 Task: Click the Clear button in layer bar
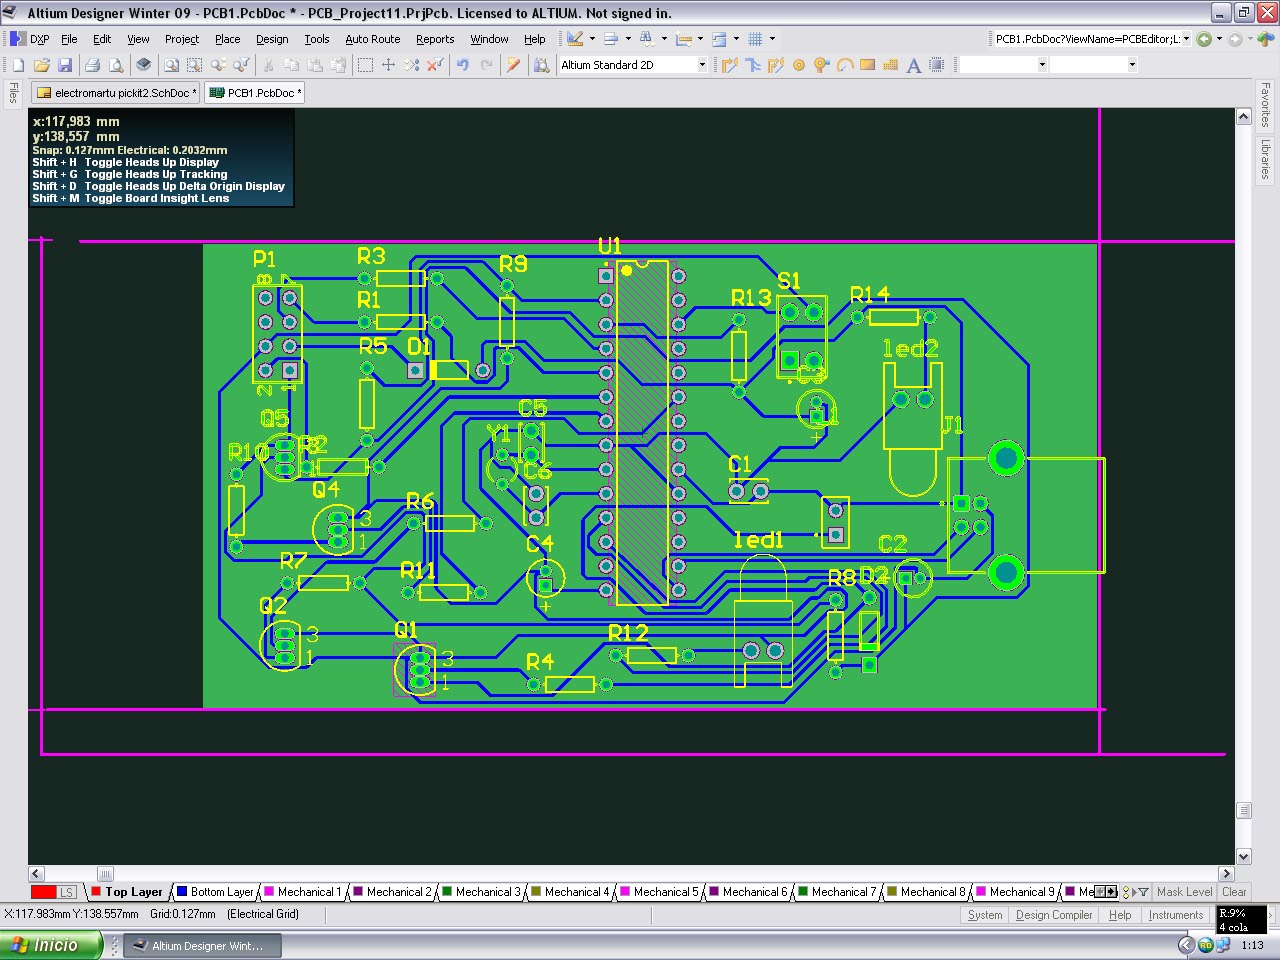coord(1234,892)
